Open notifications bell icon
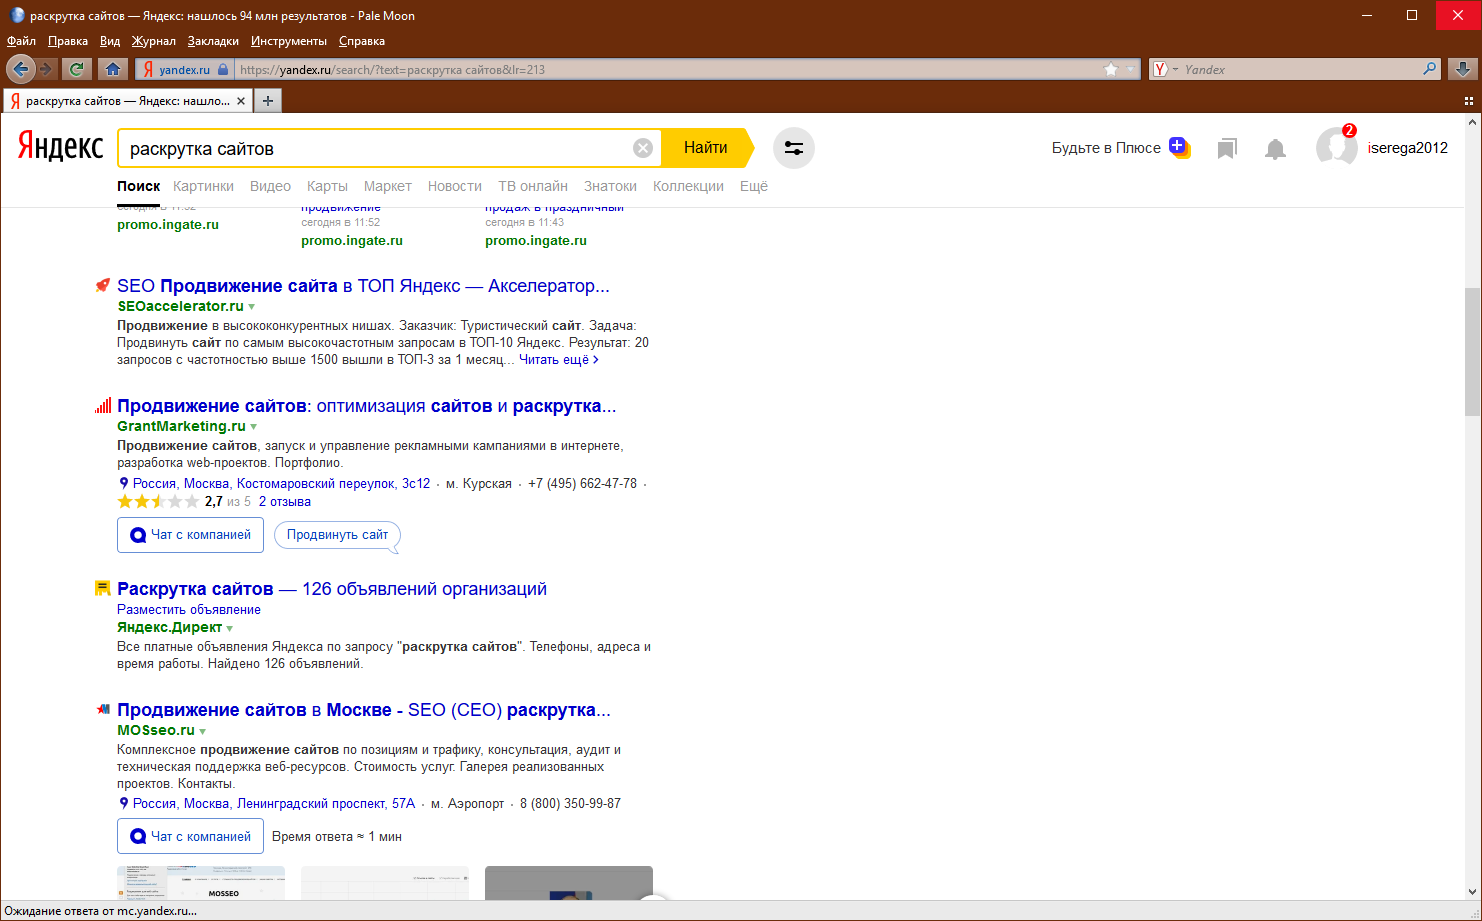1482x921 pixels. (1275, 149)
